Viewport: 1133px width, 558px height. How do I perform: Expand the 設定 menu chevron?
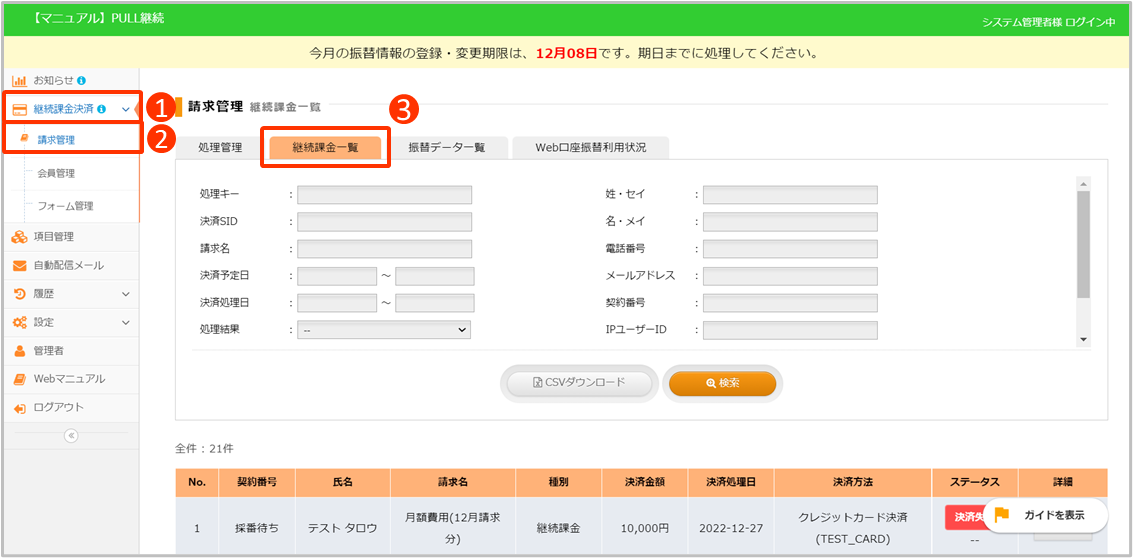125,323
